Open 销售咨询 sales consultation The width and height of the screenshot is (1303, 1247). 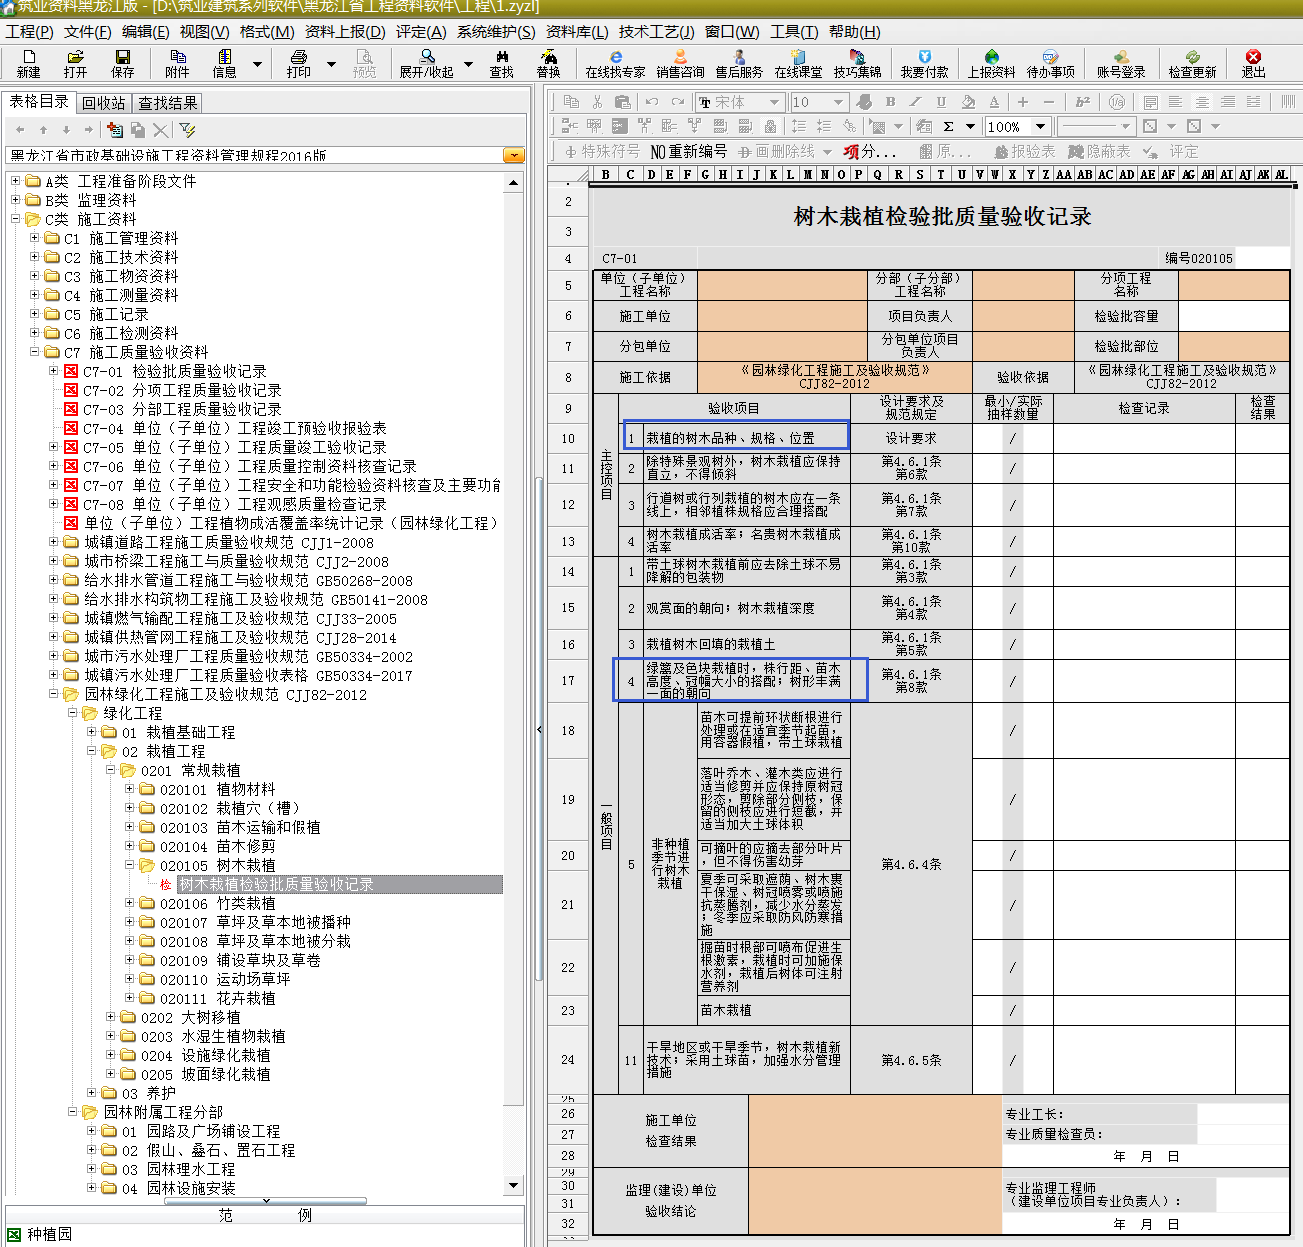(680, 64)
